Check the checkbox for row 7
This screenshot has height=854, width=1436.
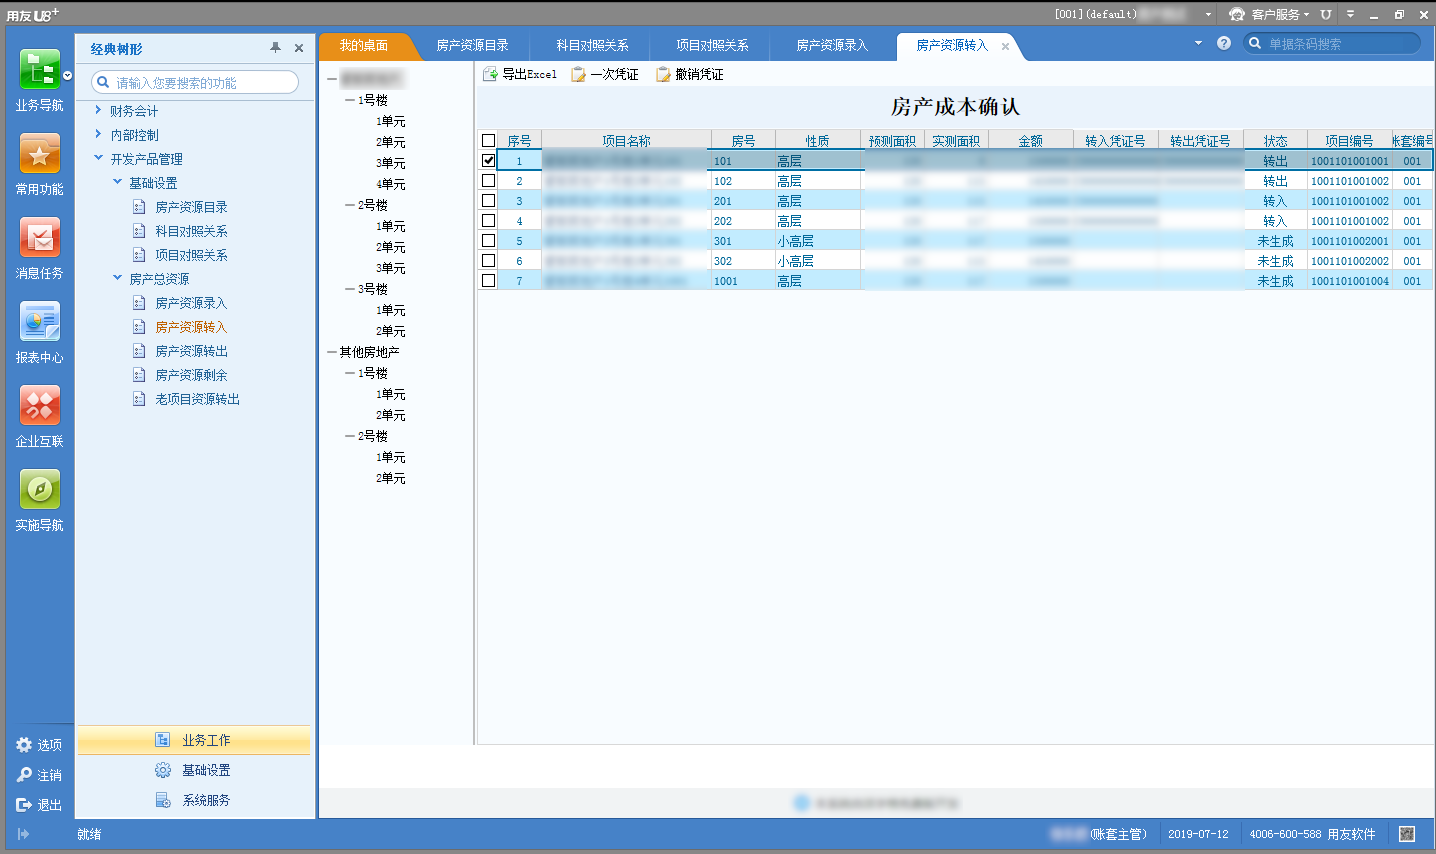coord(489,280)
